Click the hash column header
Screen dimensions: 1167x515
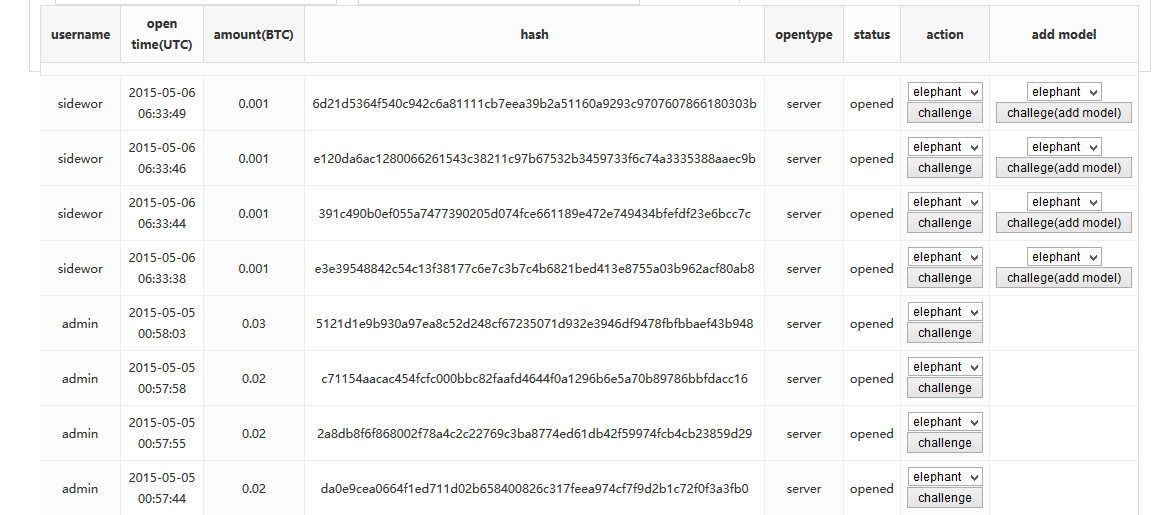pyautogui.click(x=534, y=34)
